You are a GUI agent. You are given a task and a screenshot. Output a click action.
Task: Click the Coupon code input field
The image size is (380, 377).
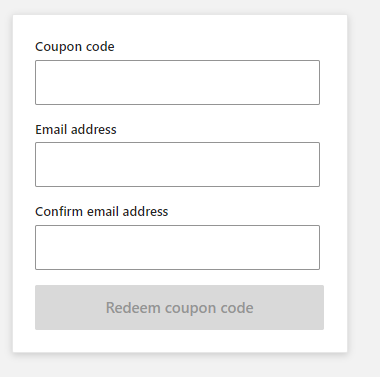pyautogui.click(x=177, y=82)
